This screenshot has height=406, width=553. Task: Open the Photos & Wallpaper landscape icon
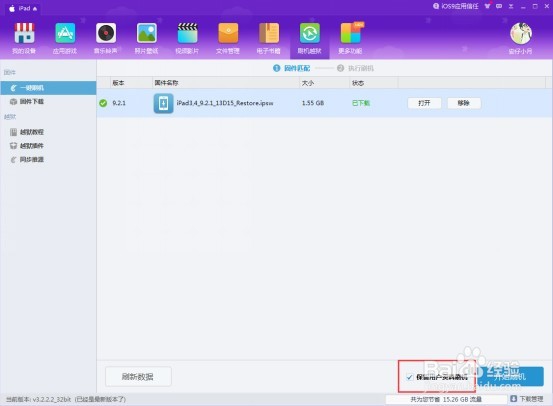click(147, 33)
